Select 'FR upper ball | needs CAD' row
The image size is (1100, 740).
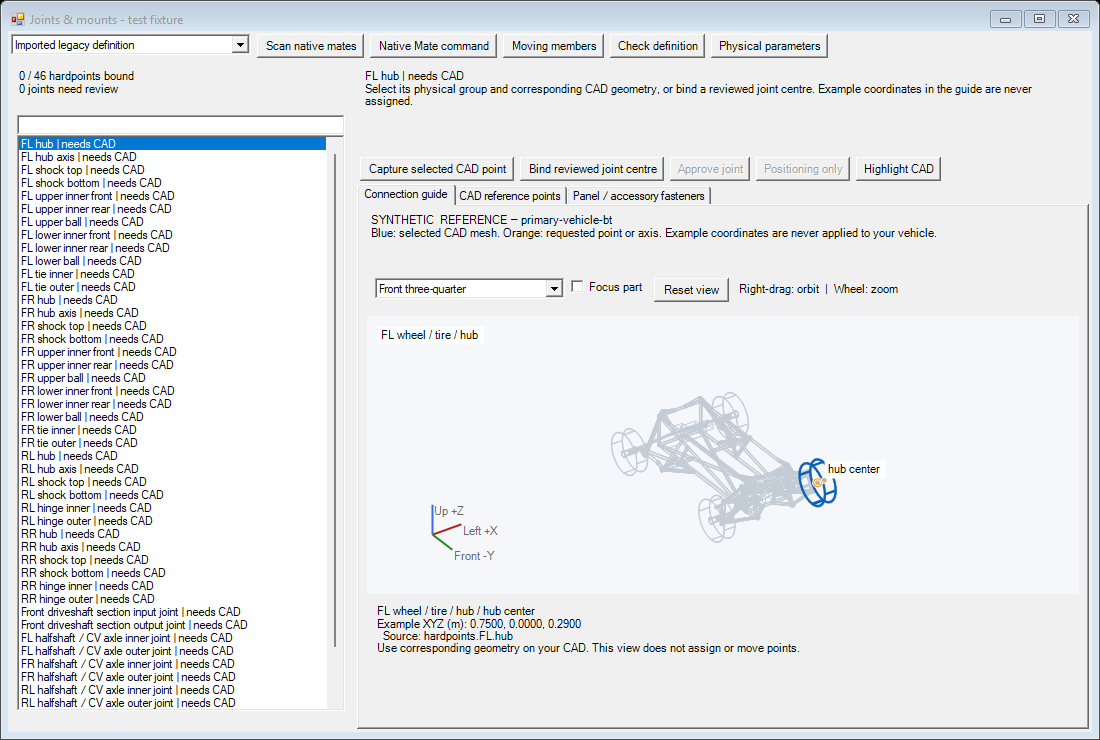(172, 378)
